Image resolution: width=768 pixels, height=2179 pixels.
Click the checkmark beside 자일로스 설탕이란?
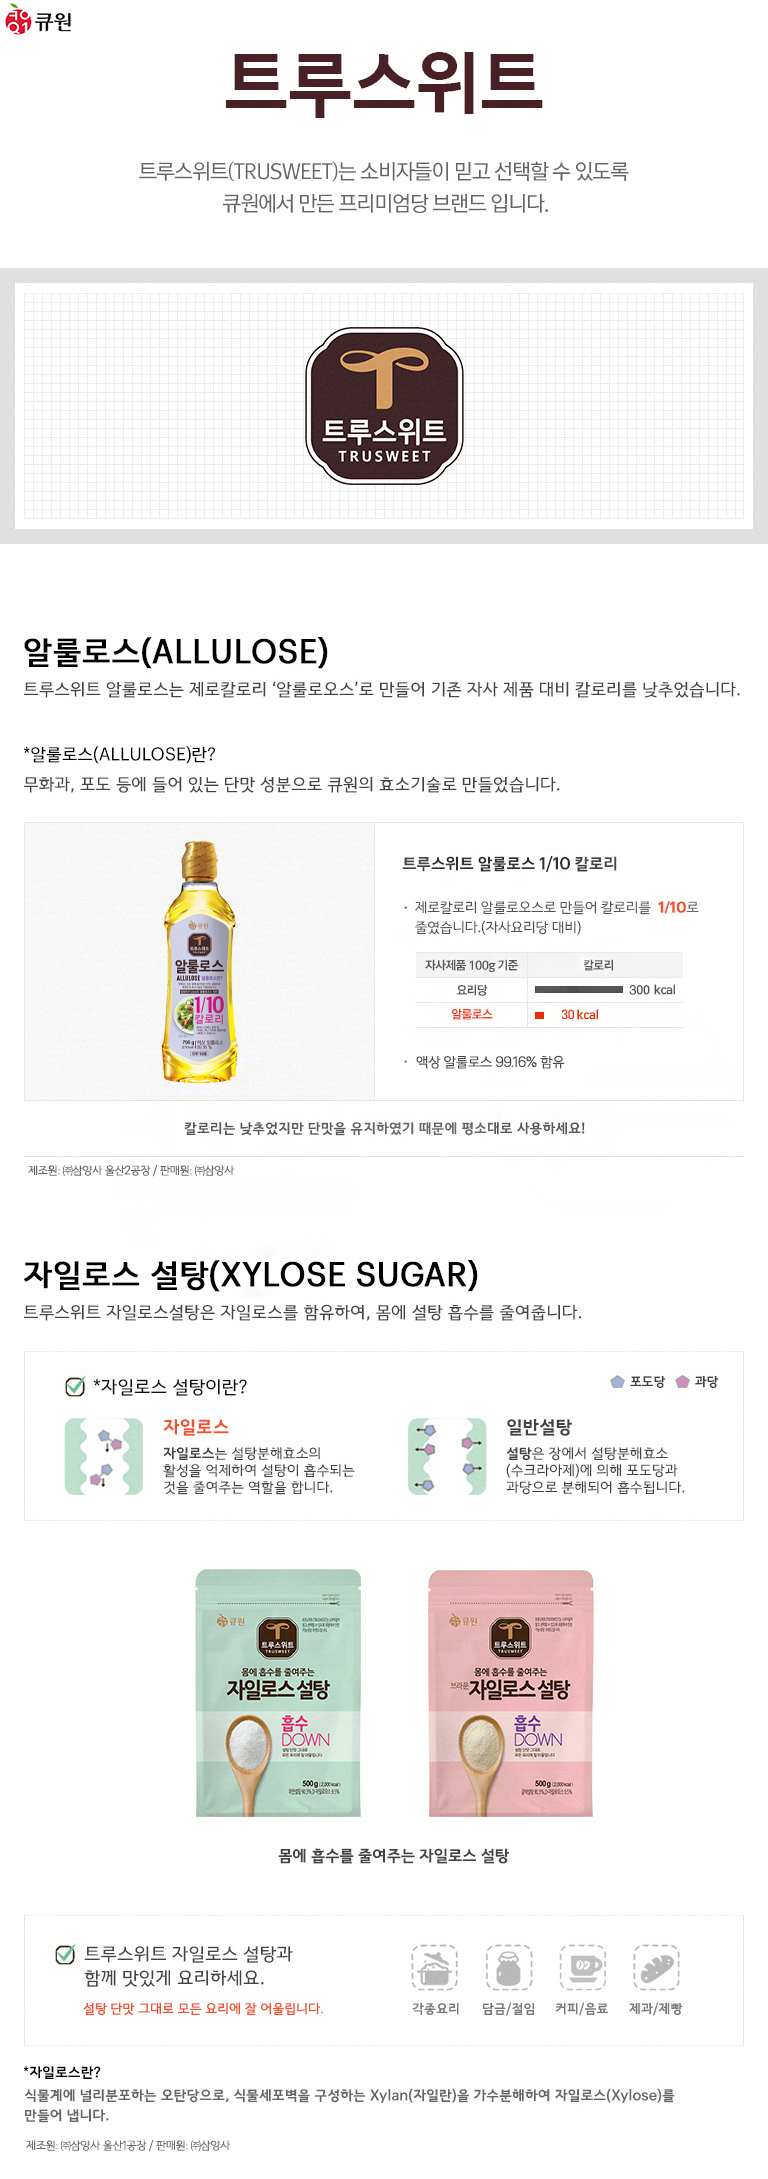[75, 1387]
